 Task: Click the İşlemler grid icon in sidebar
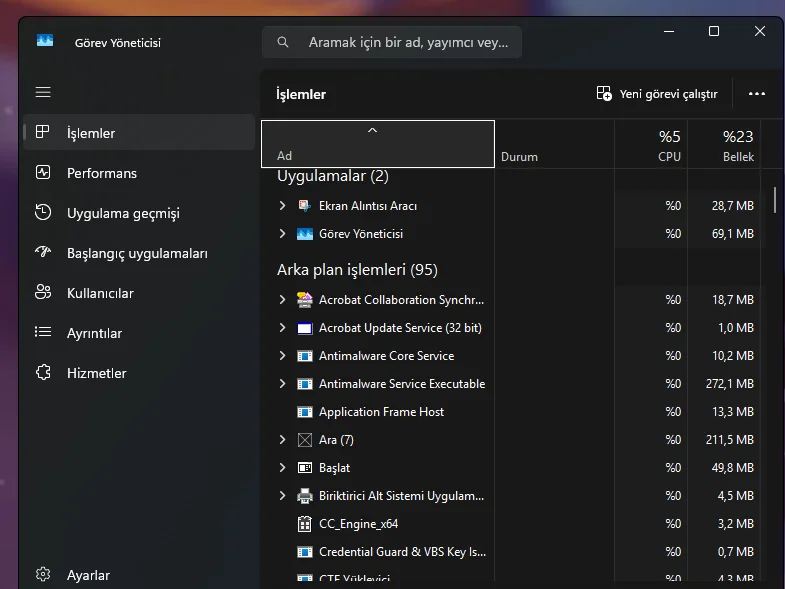click(43, 132)
